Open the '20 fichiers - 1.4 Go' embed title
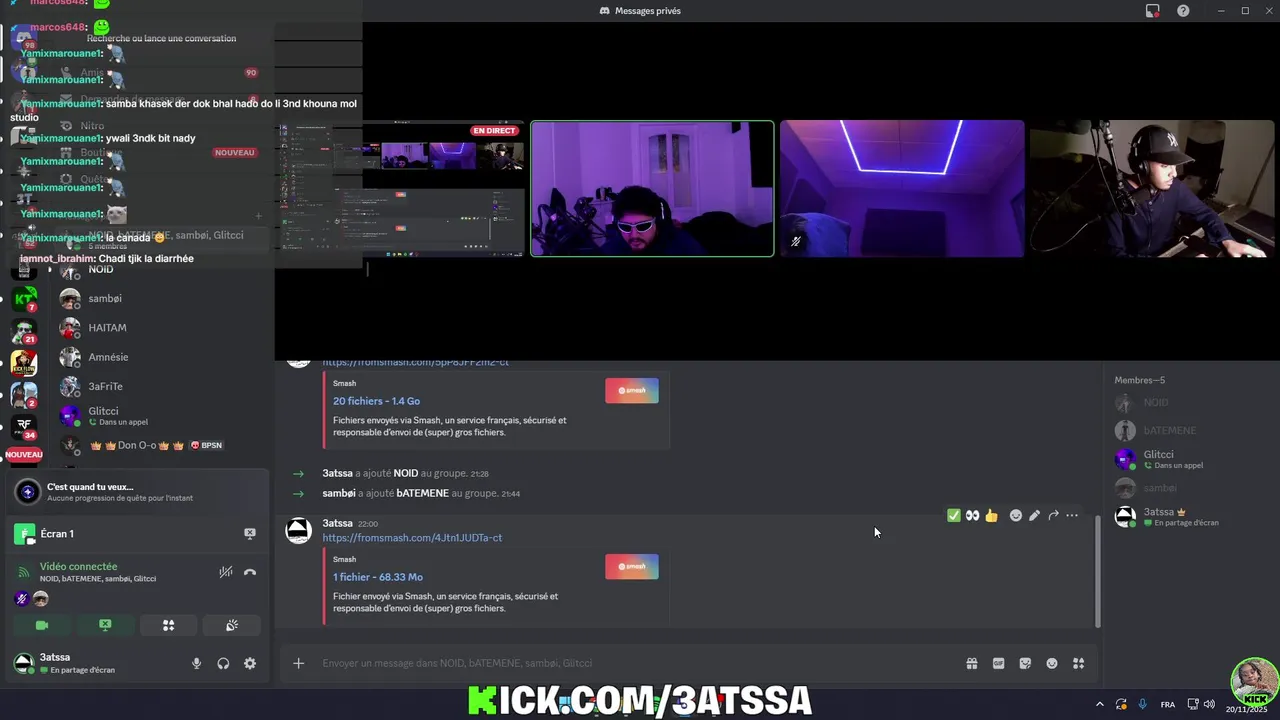This screenshot has height=720, width=1280. pyautogui.click(x=376, y=401)
